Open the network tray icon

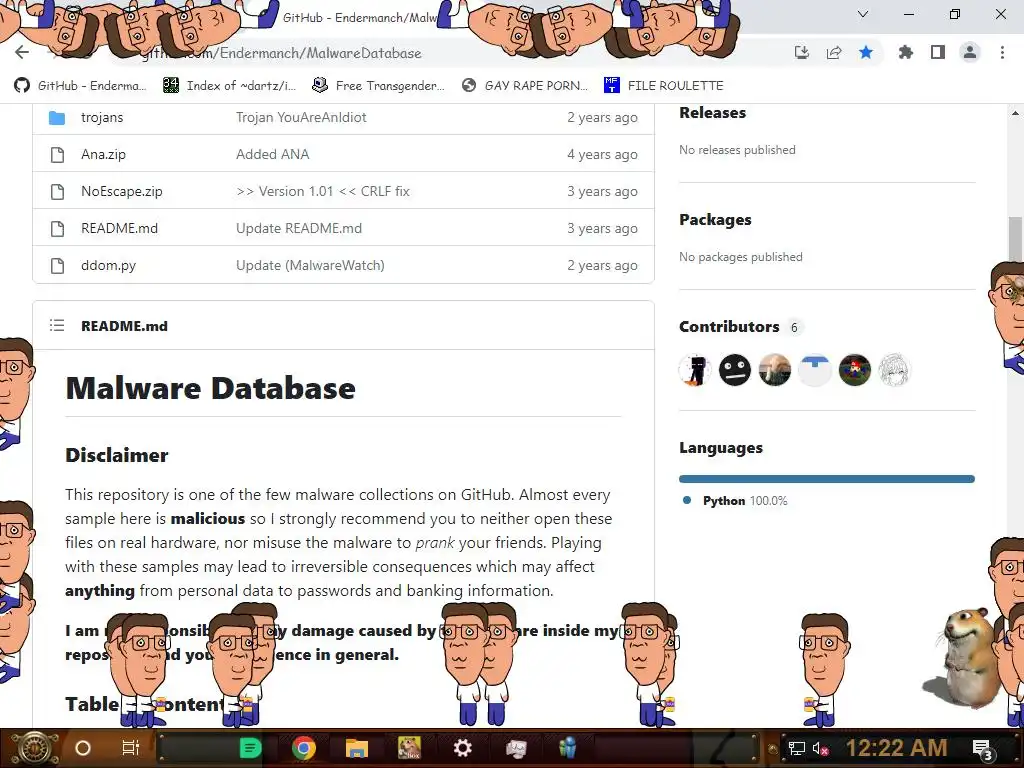coord(797,749)
